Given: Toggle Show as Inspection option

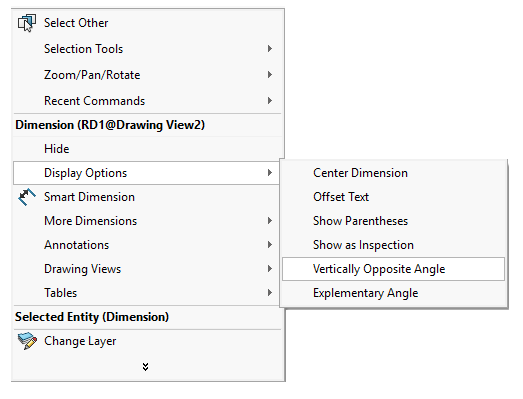Looking at the screenshot, I should [394, 245].
